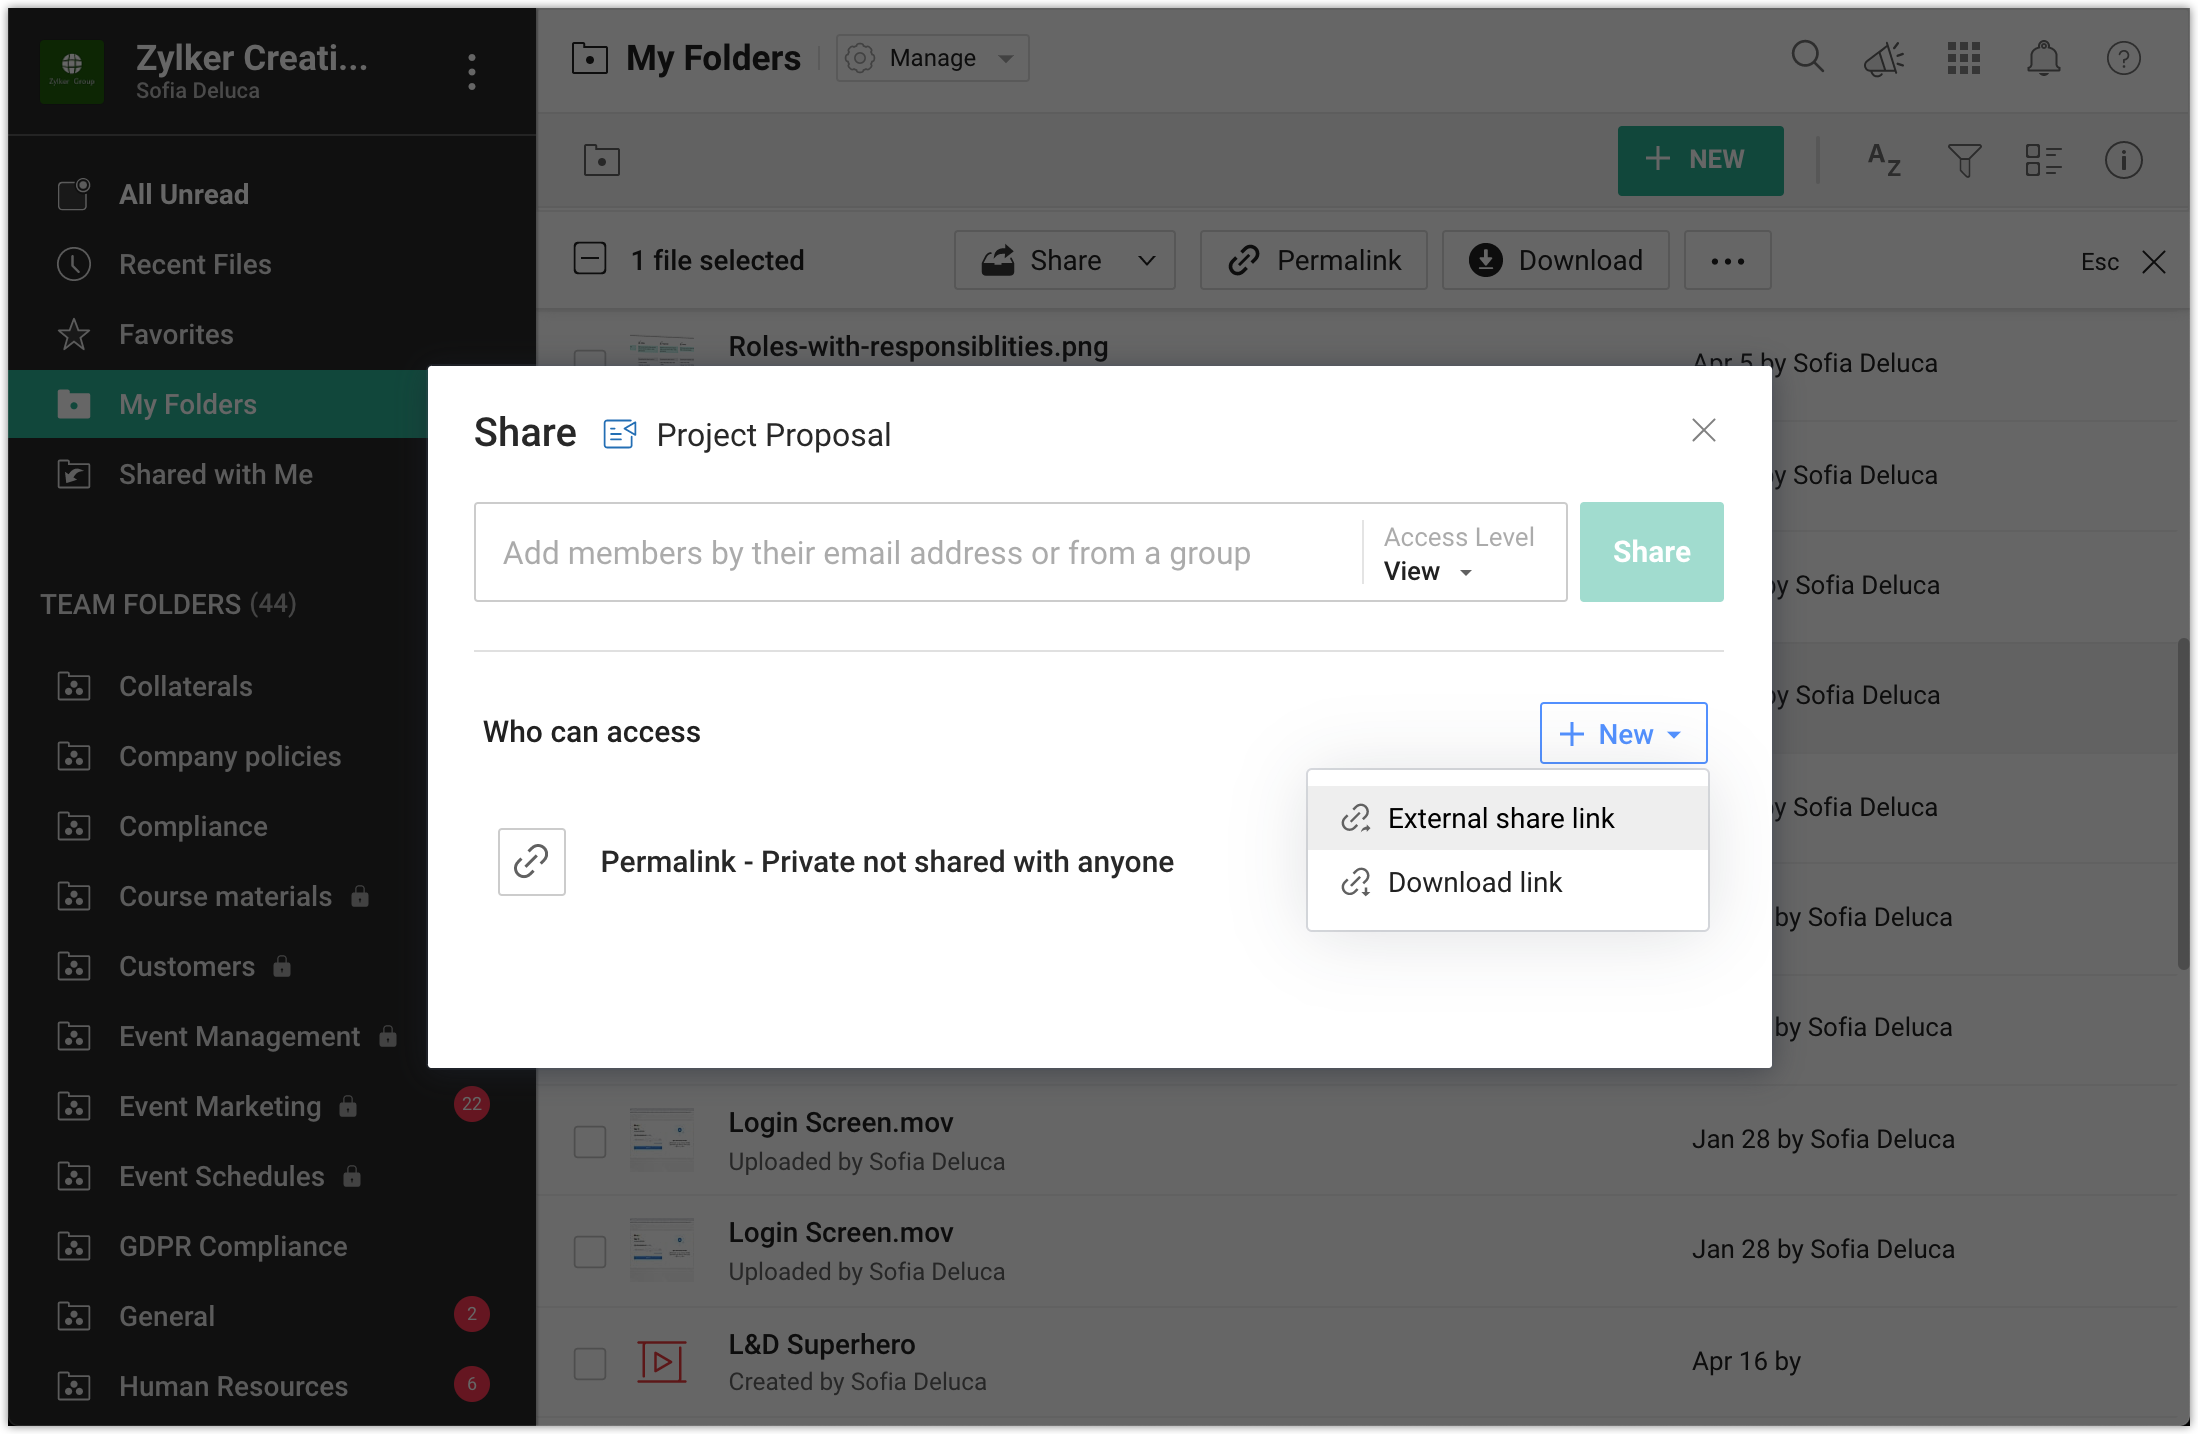Click the filter funnel icon
Screen dimensions: 2198x1434
[x=1964, y=160]
